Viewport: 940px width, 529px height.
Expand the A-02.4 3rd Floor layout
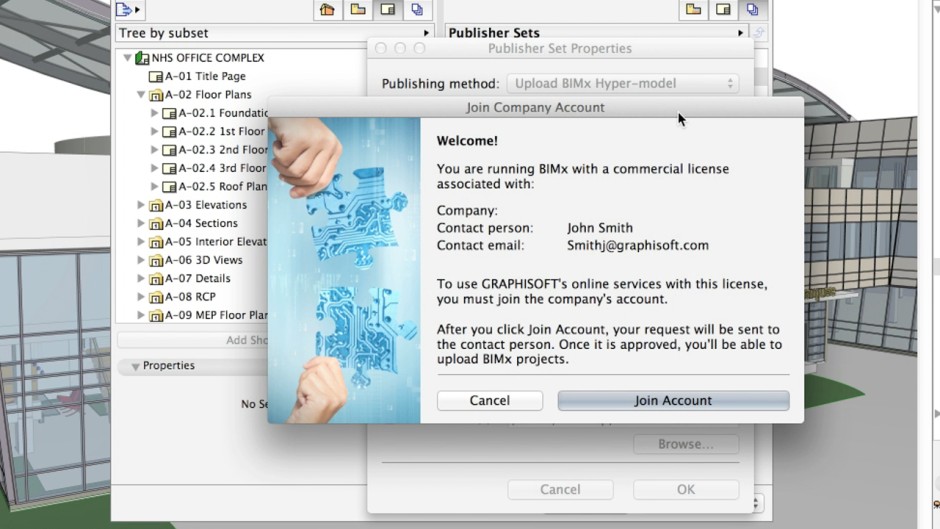tap(154, 169)
